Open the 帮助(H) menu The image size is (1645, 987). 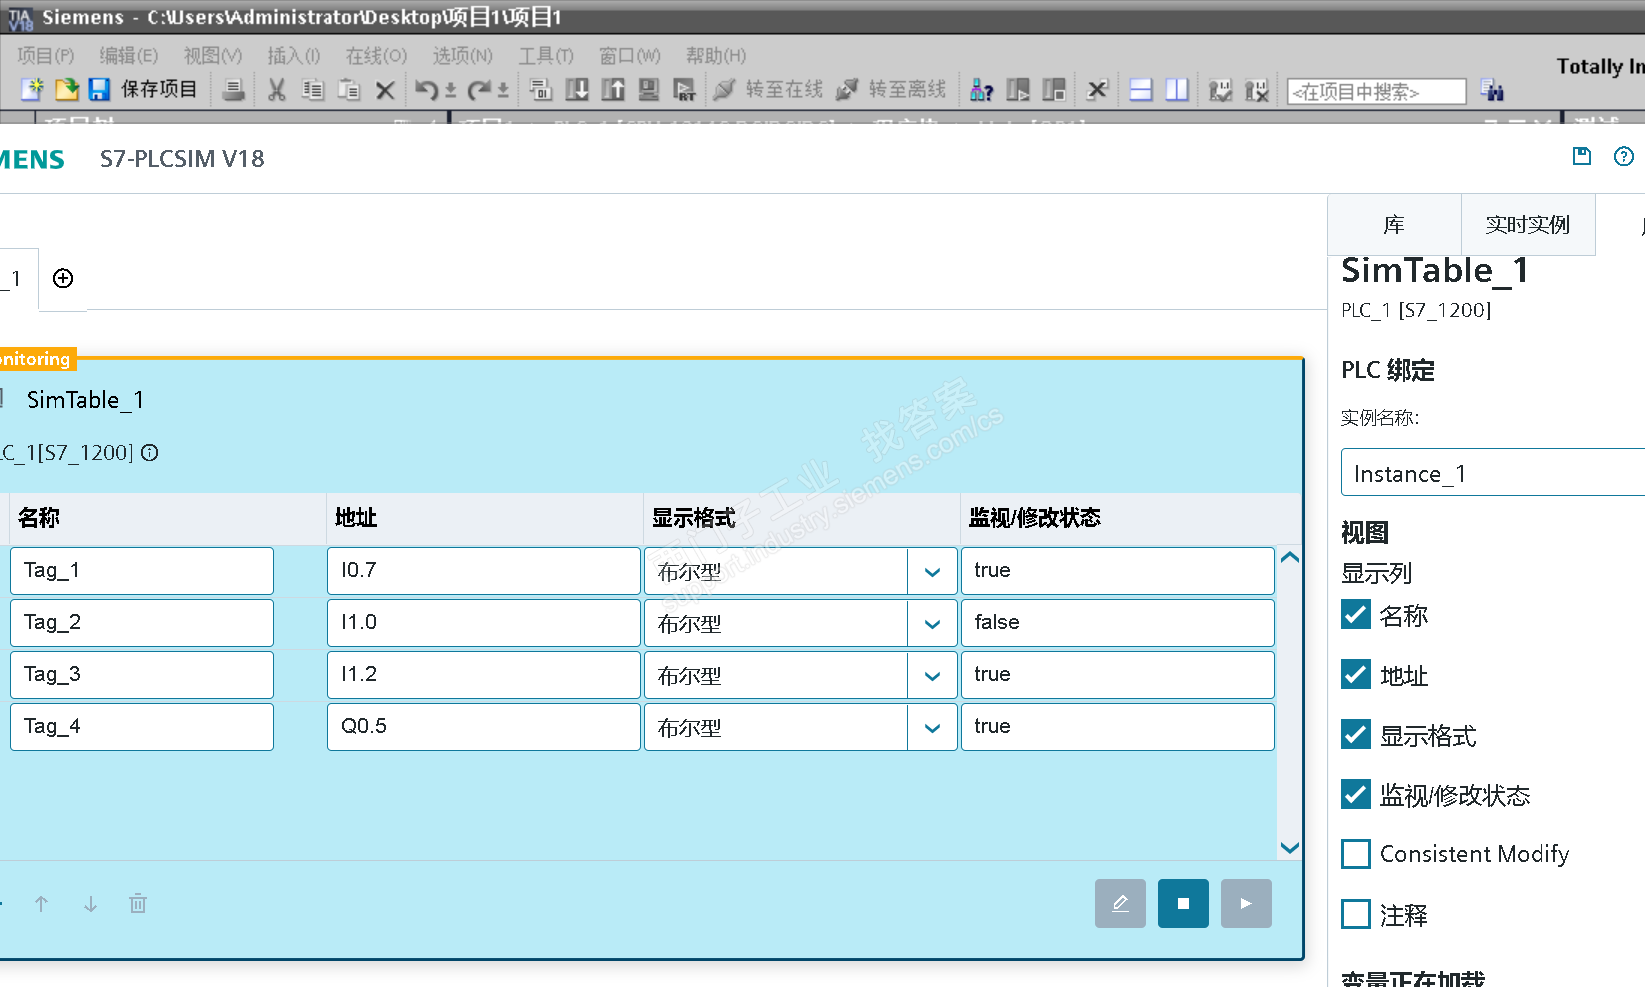tap(716, 56)
